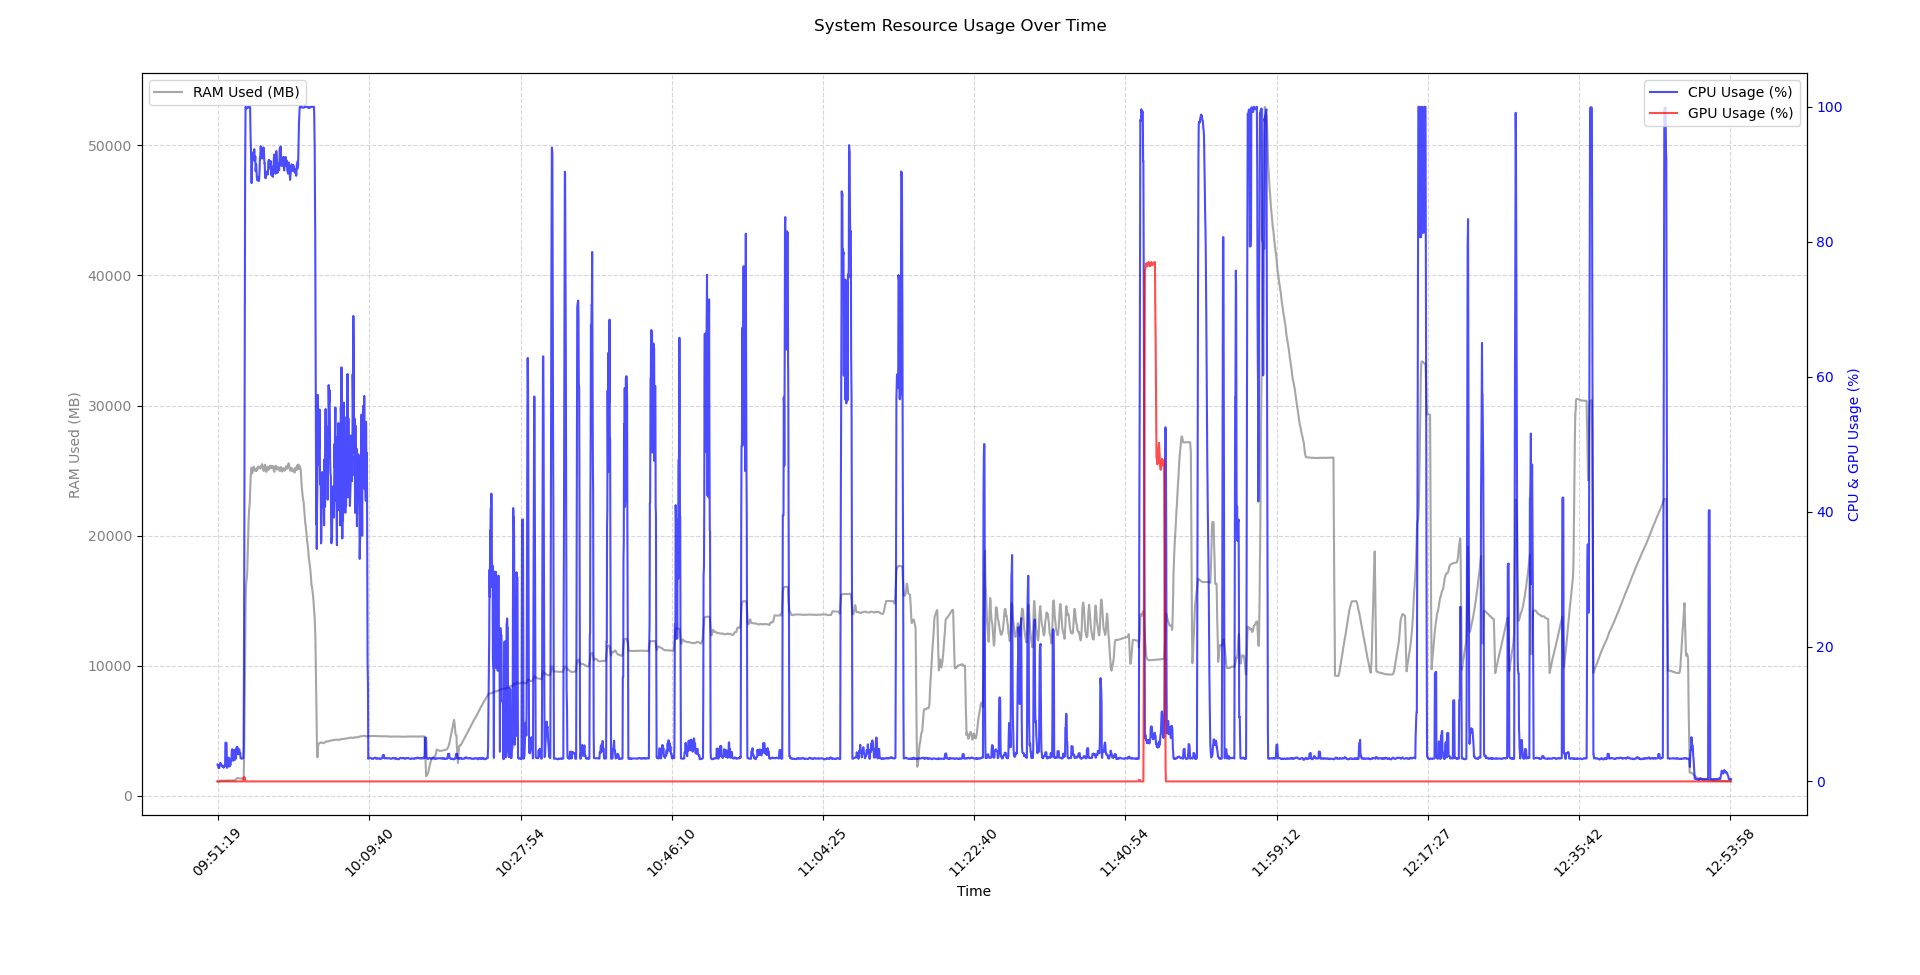
Task: Click the chart title System Resource Usage Over Time
Action: 959,25
